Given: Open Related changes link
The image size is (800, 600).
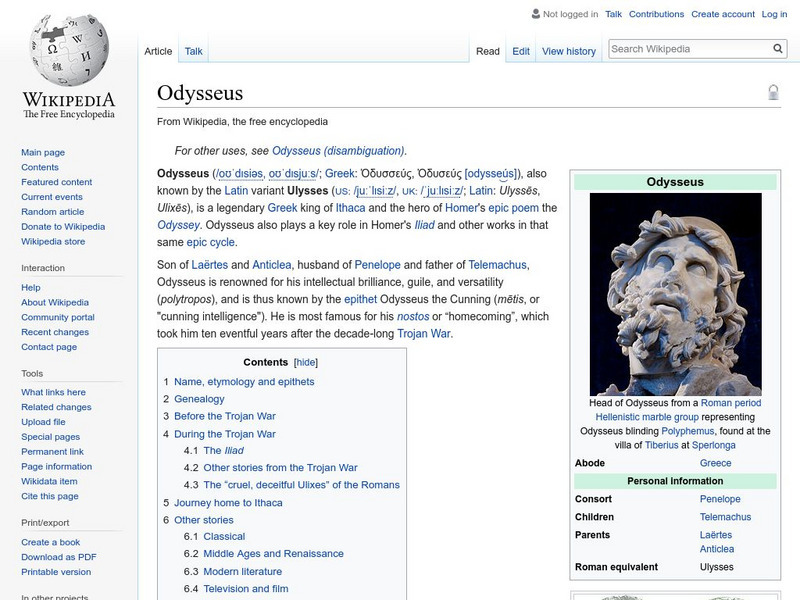Looking at the screenshot, I should [56, 407].
